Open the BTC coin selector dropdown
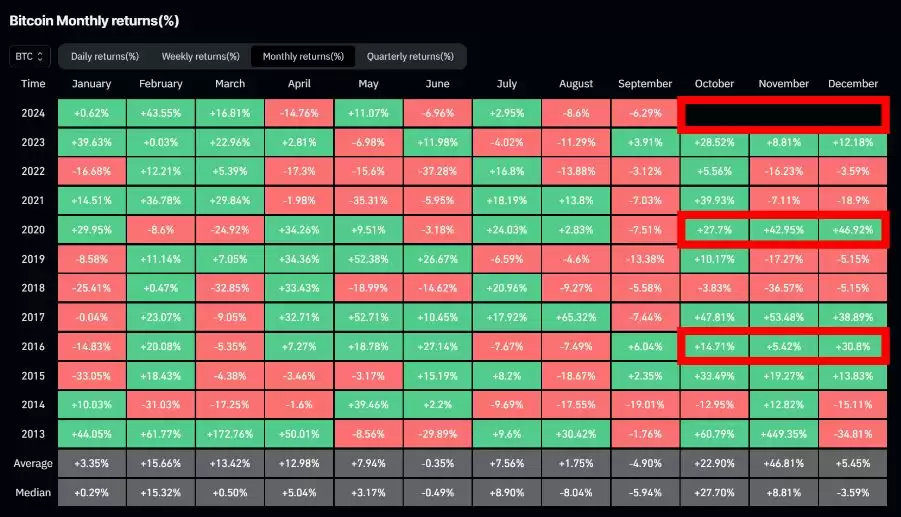Screen dimensions: 901x517 (30, 56)
